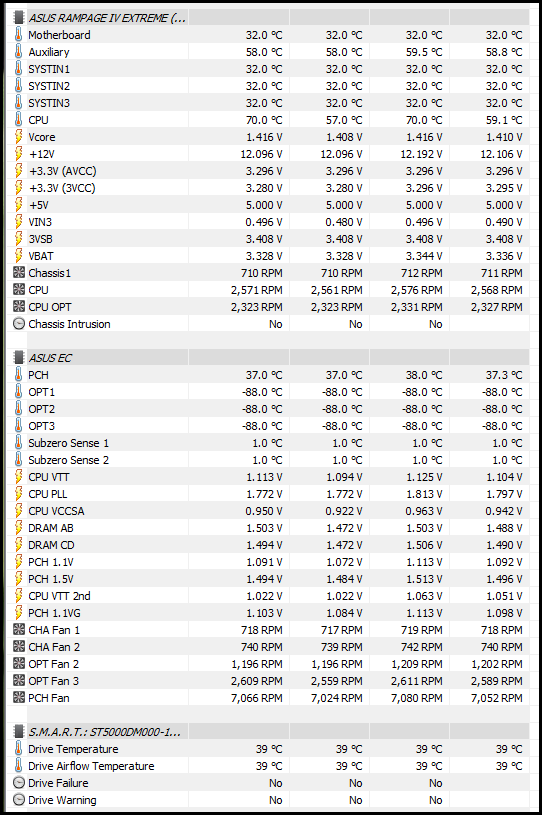Viewport: 542px width, 815px height.
Task: Click the PCH 1.1V label
Action: pyautogui.click(x=51, y=562)
